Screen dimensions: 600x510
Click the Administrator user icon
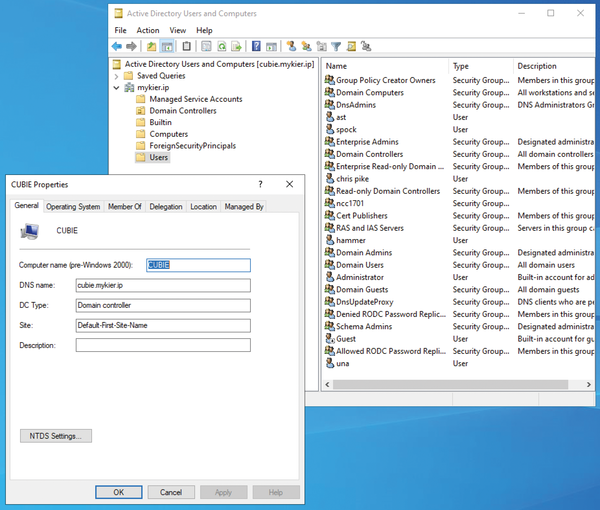click(330, 277)
